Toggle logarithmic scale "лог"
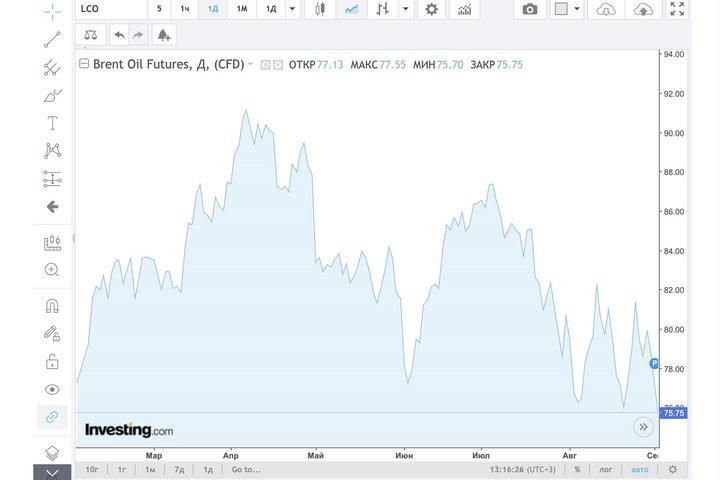 pyautogui.click(x=605, y=468)
